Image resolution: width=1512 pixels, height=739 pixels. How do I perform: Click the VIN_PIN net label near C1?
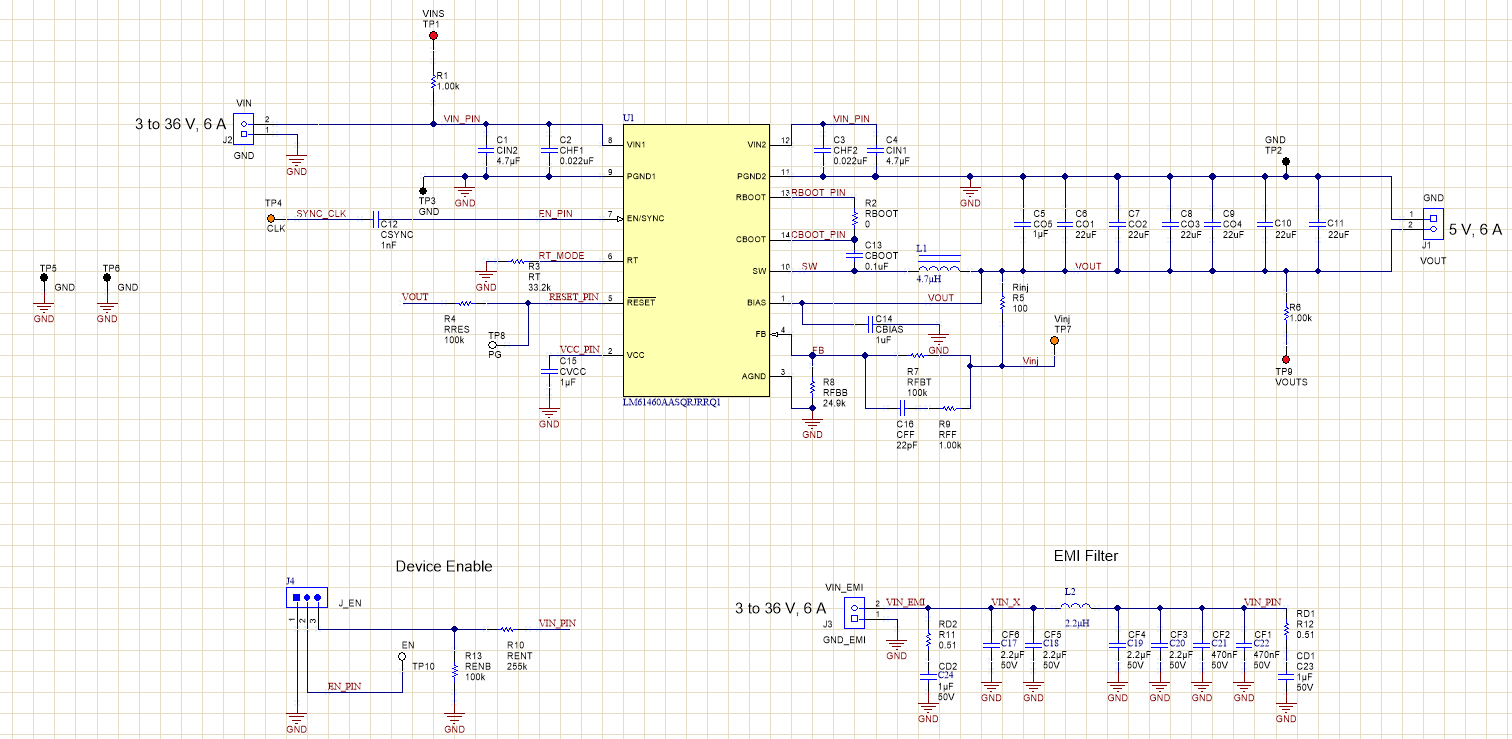point(461,118)
